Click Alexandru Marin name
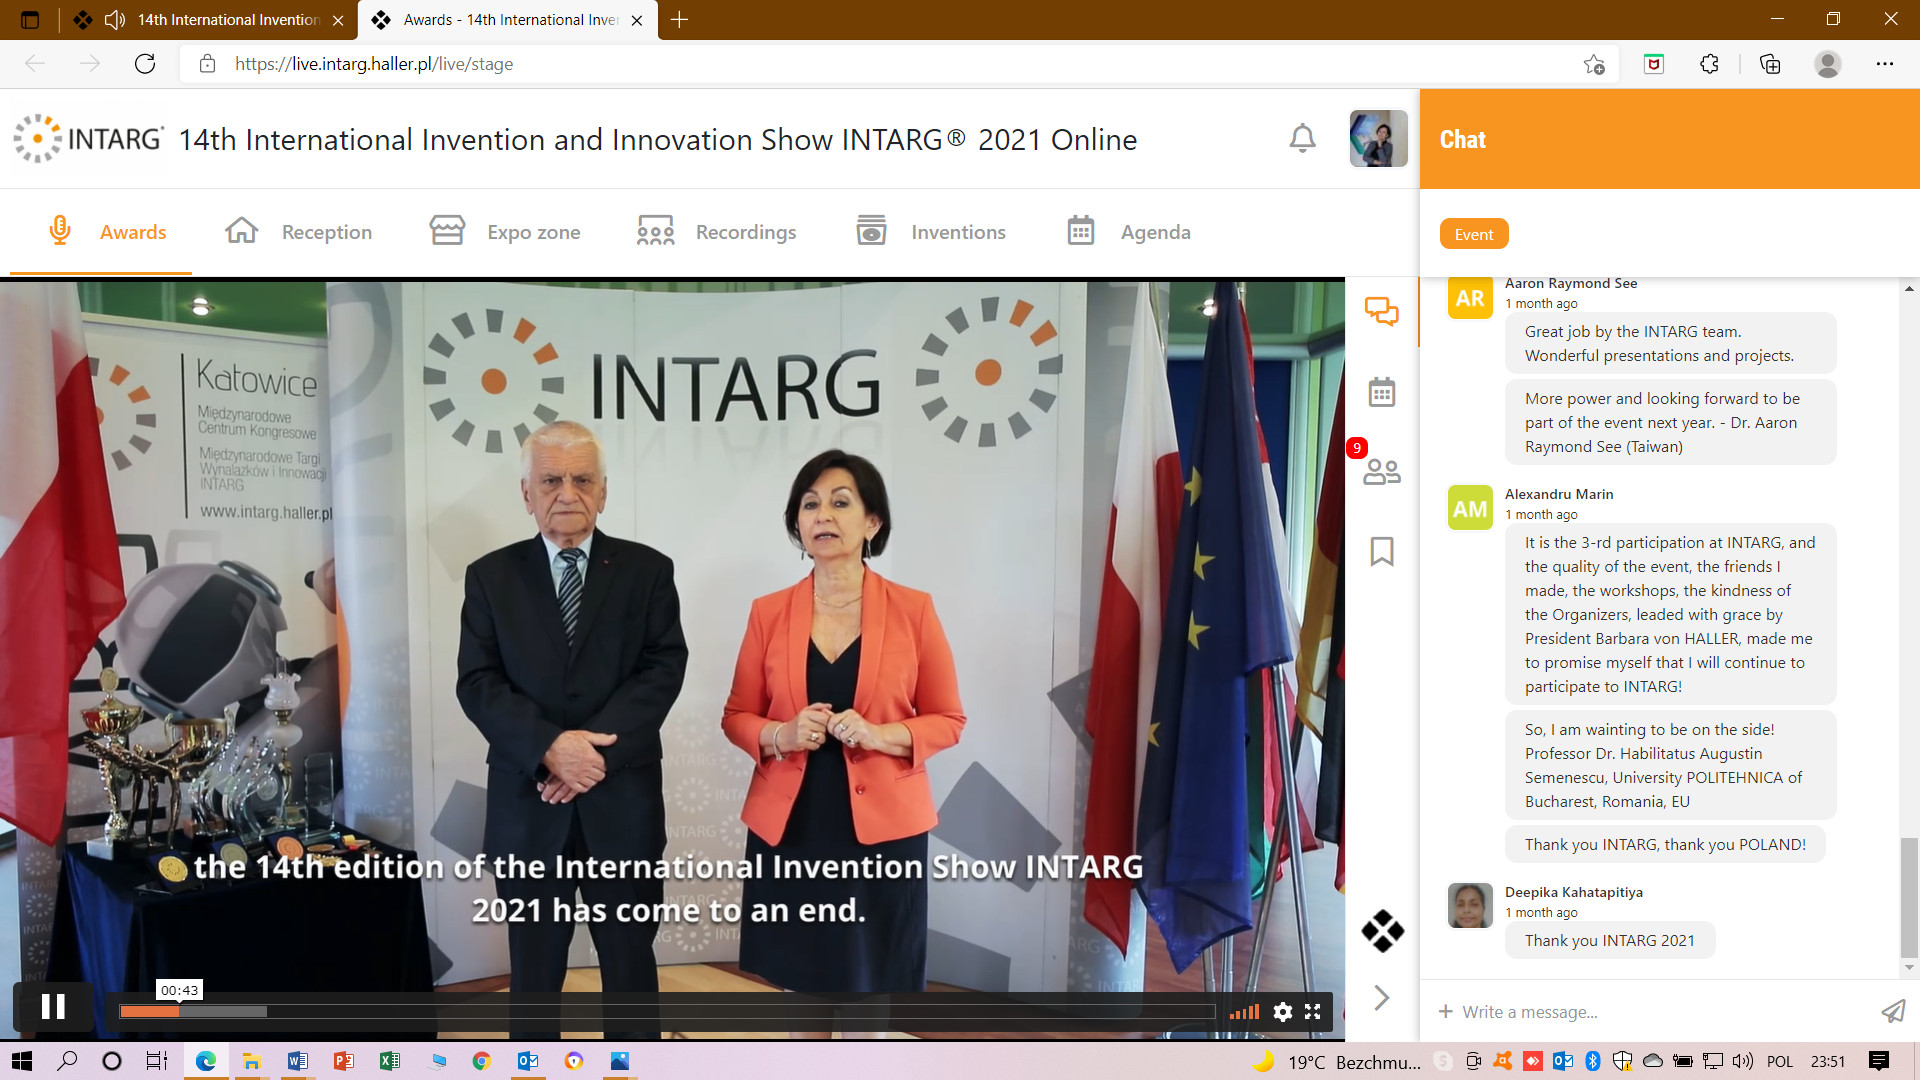The image size is (1920, 1080). click(x=1558, y=494)
